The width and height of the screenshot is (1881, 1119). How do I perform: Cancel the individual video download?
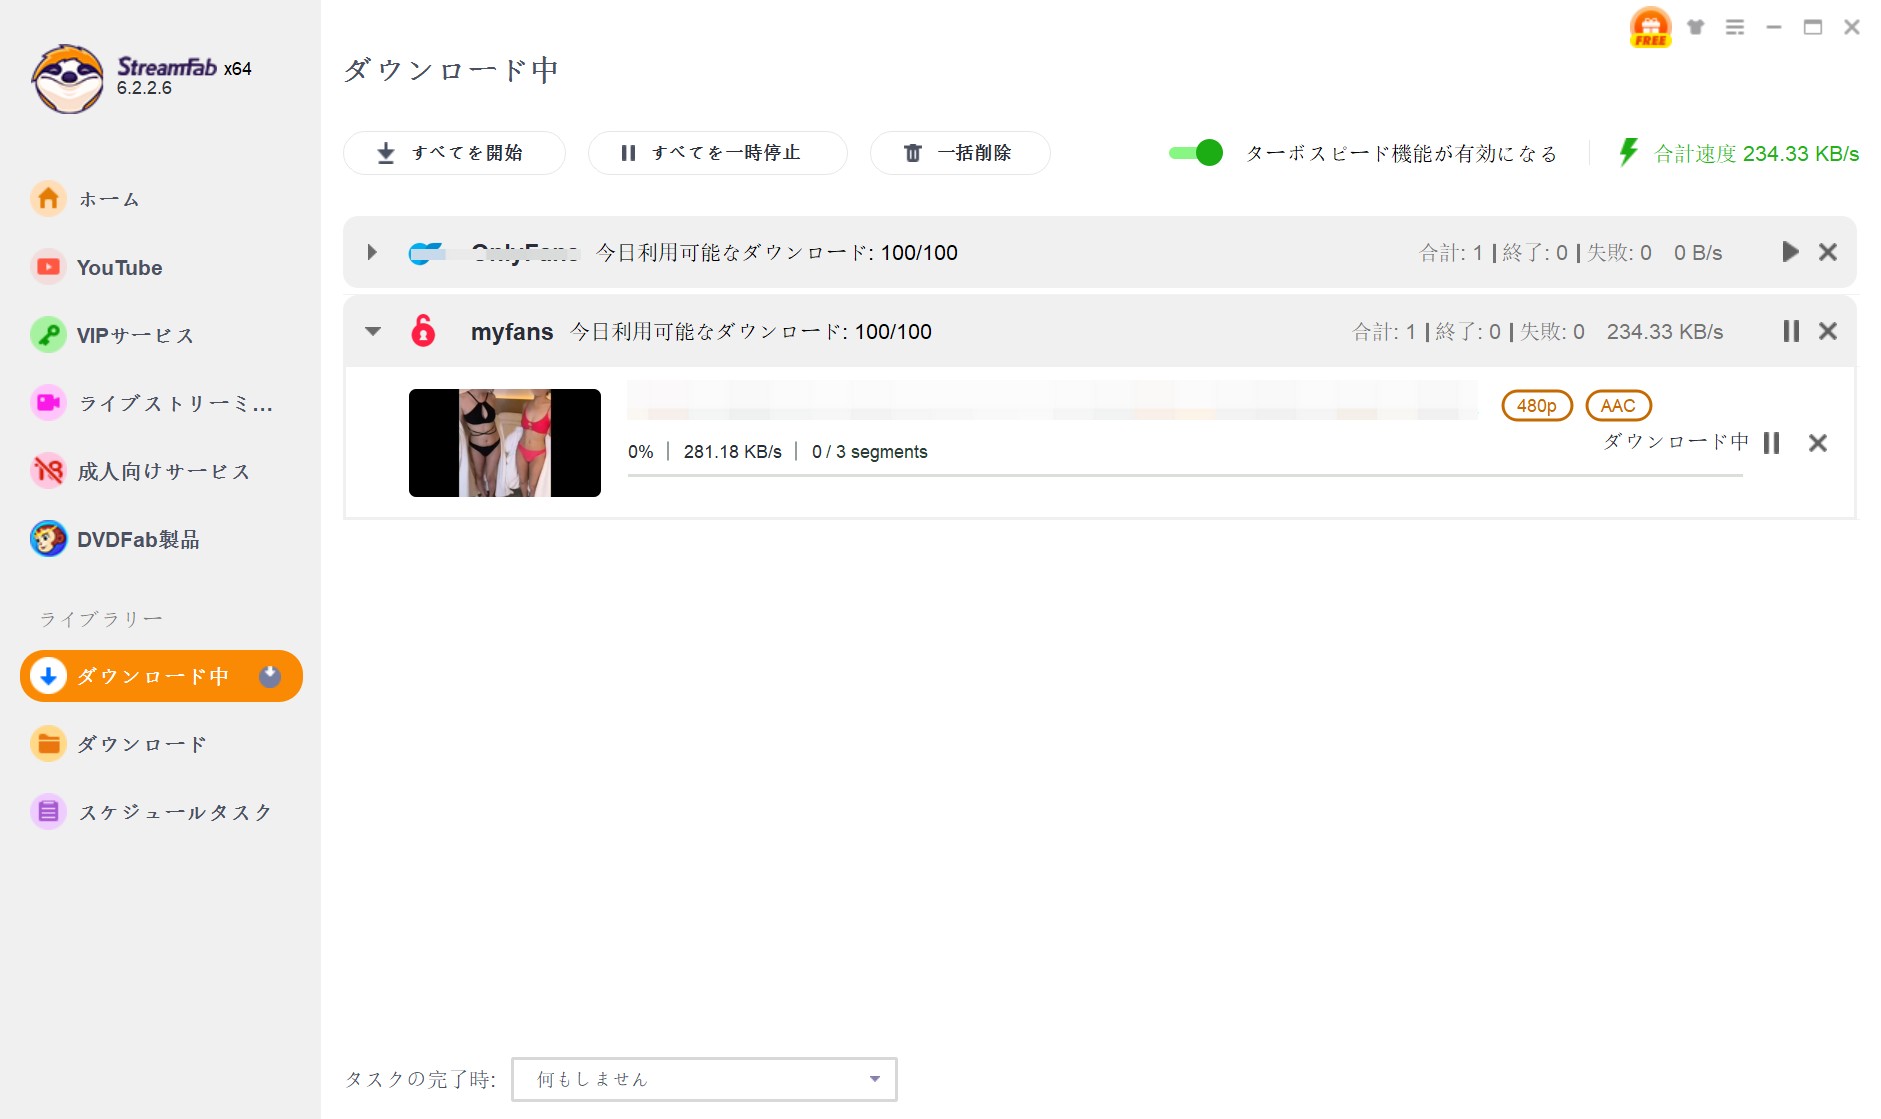(x=1818, y=443)
